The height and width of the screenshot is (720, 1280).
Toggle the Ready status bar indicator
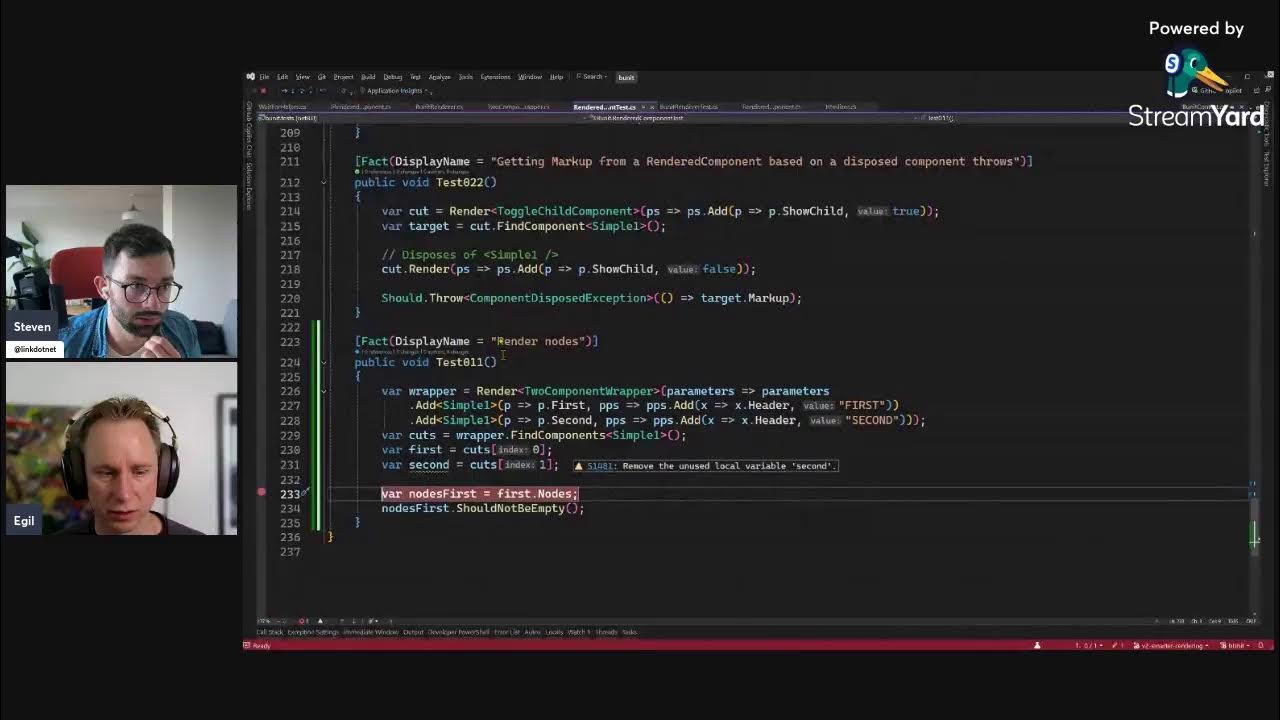click(x=261, y=645)
